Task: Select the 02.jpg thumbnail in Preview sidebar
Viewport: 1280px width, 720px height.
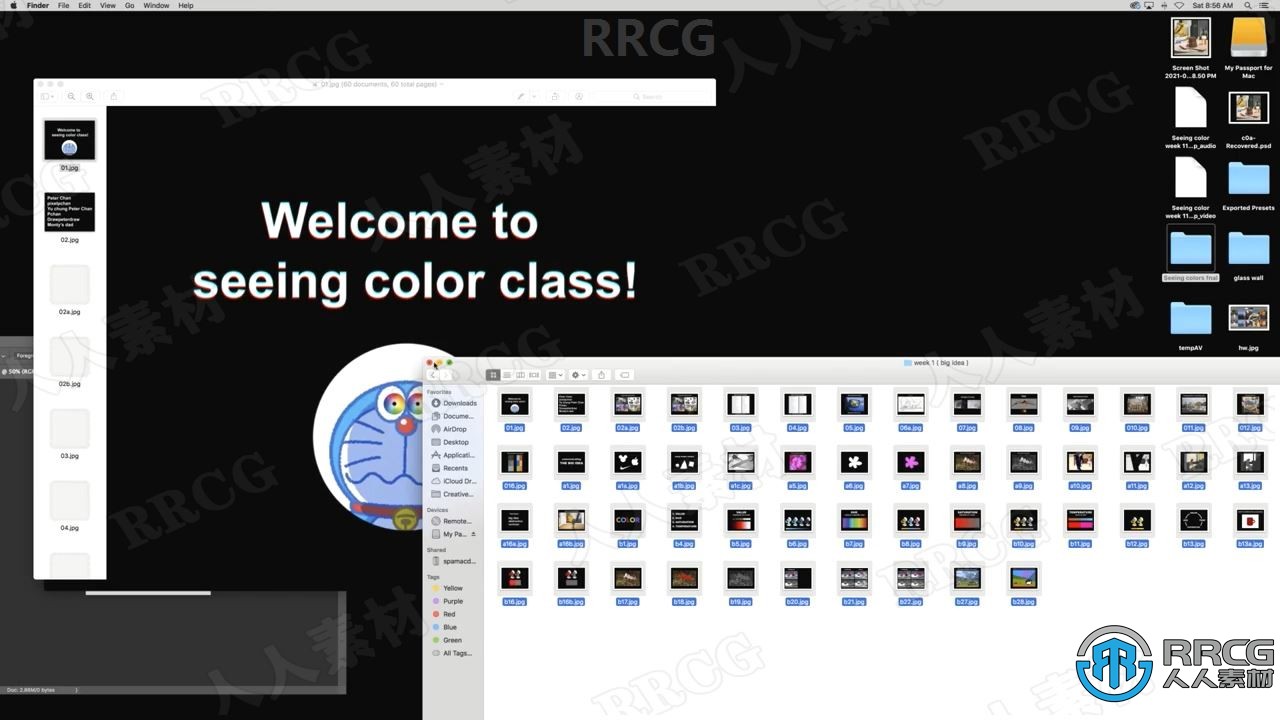Action: 69,212
